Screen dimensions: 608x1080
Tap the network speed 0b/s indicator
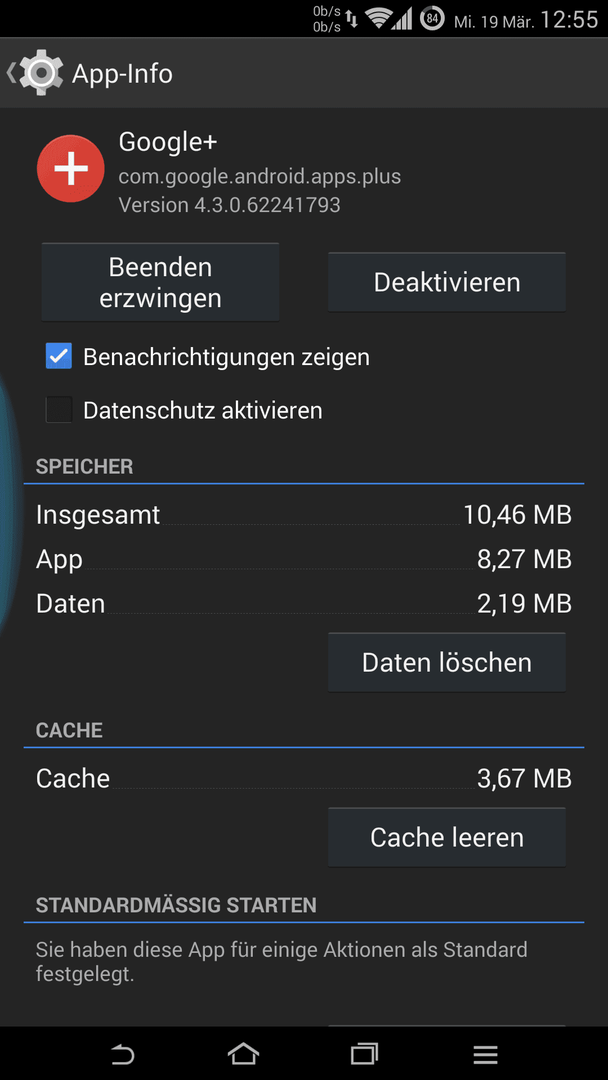(327, 19)
